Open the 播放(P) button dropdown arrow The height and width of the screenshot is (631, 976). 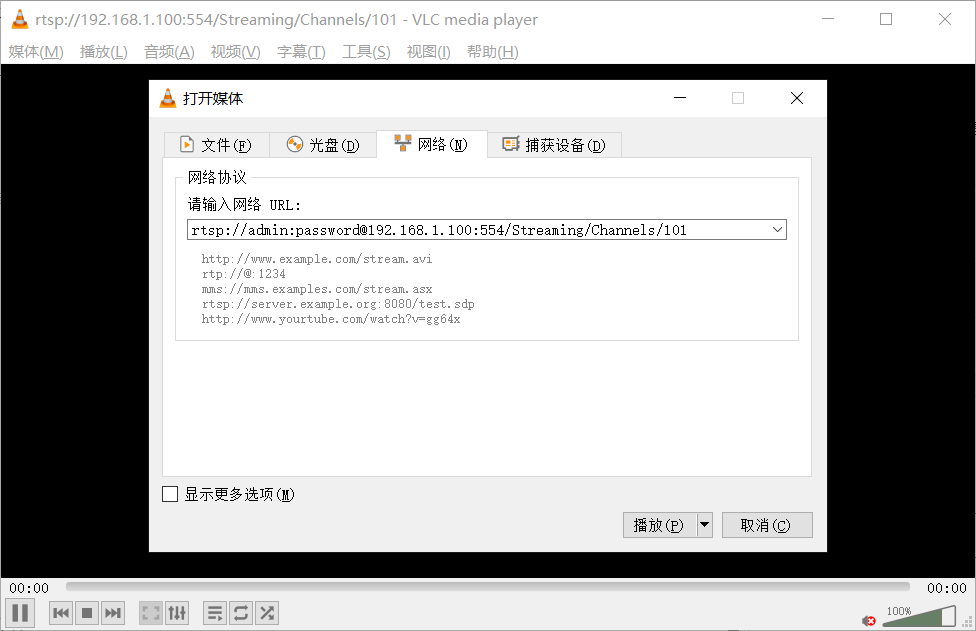point(705,525)
